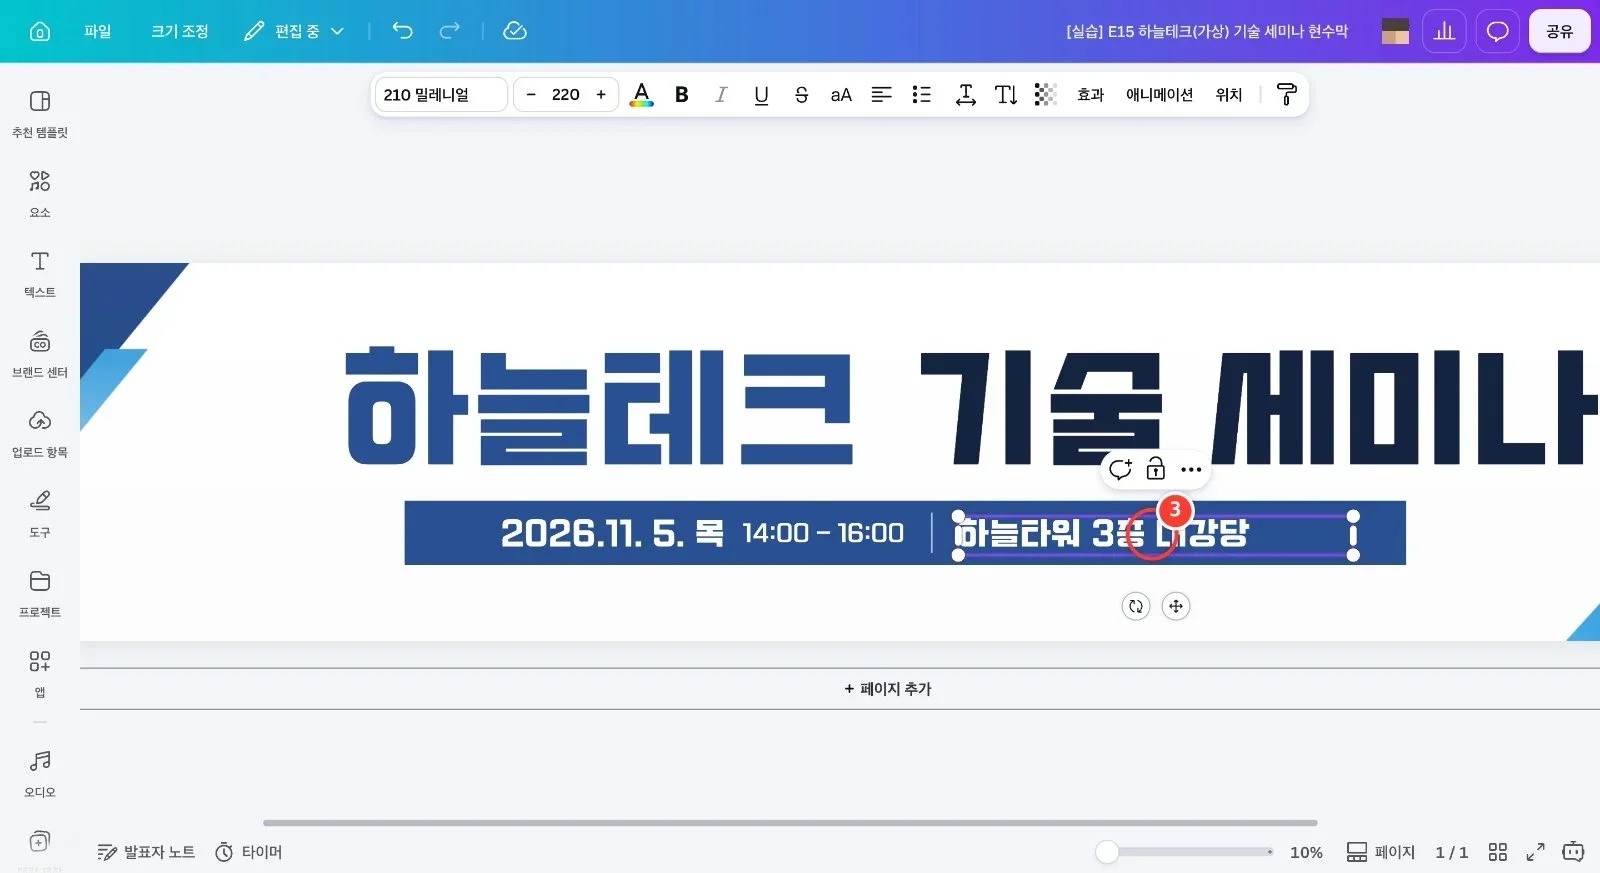1600x873 pixels.
Task: Open transparency settings
Action: (x=1045, y=95)
